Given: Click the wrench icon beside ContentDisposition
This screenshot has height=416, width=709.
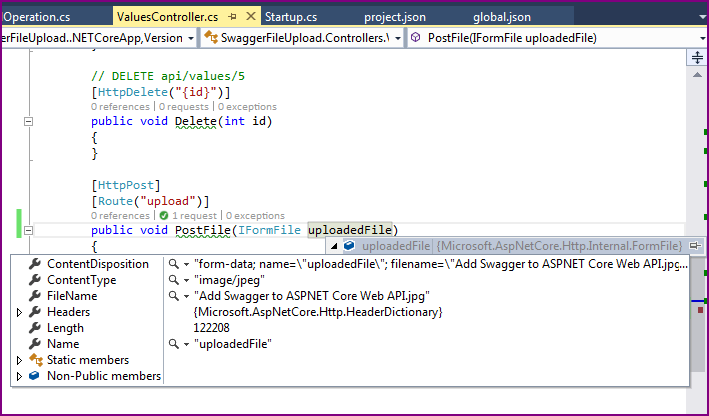Looking at the screenshot, I should pos(35,264).
